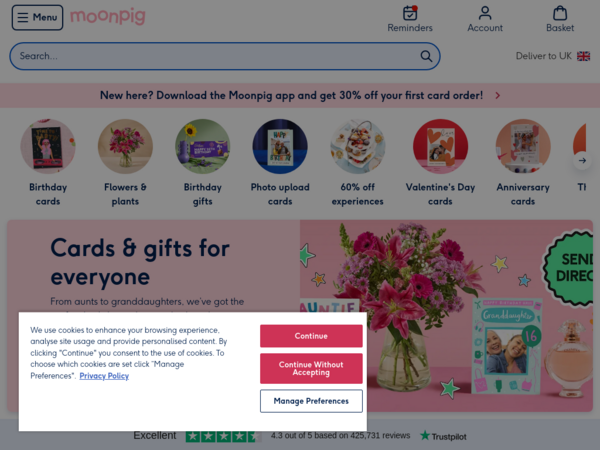
Task: Open the Reminders calendar icon
Action: coord(410,13)
